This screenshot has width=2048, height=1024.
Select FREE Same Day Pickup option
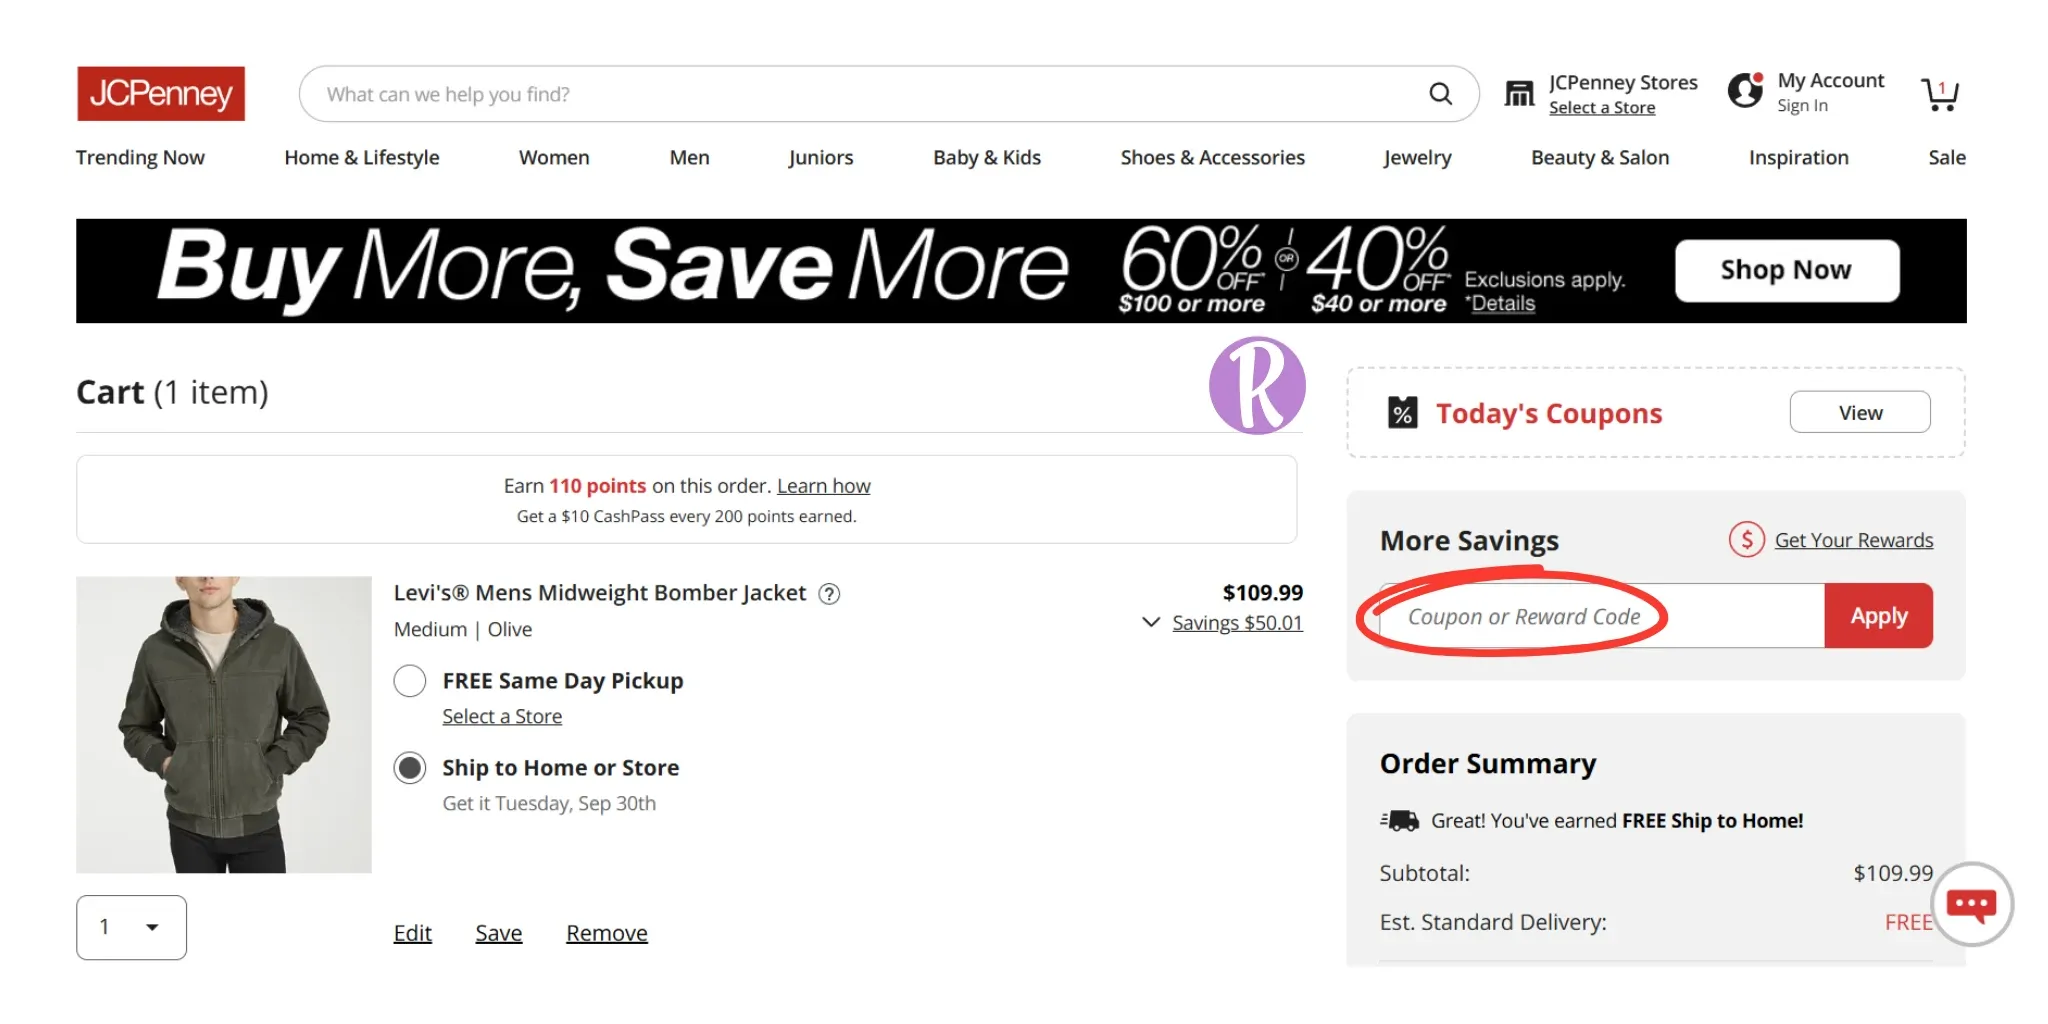point(410,681)
